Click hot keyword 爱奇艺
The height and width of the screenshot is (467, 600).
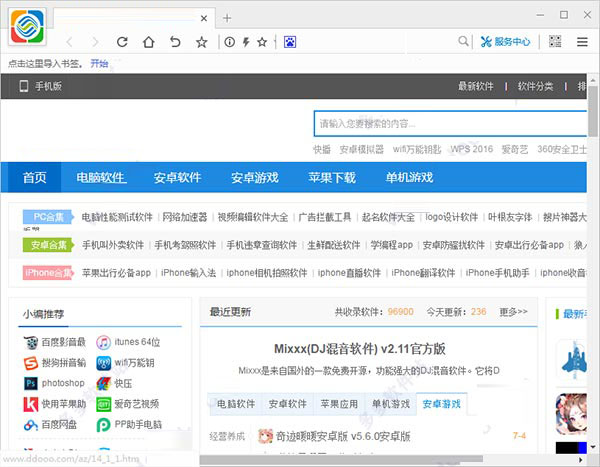pyautogui.click(x=515, y=149)
